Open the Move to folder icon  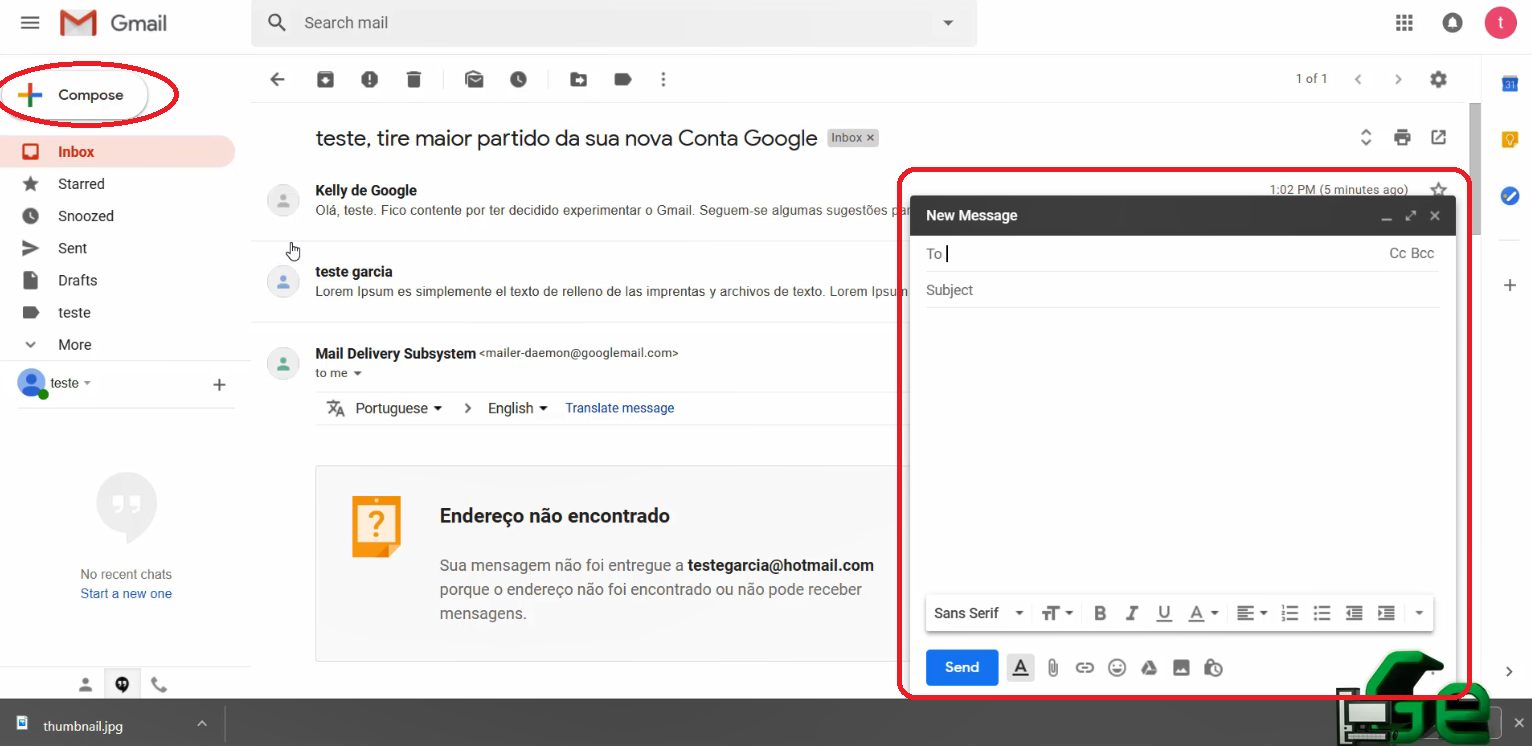579,79
